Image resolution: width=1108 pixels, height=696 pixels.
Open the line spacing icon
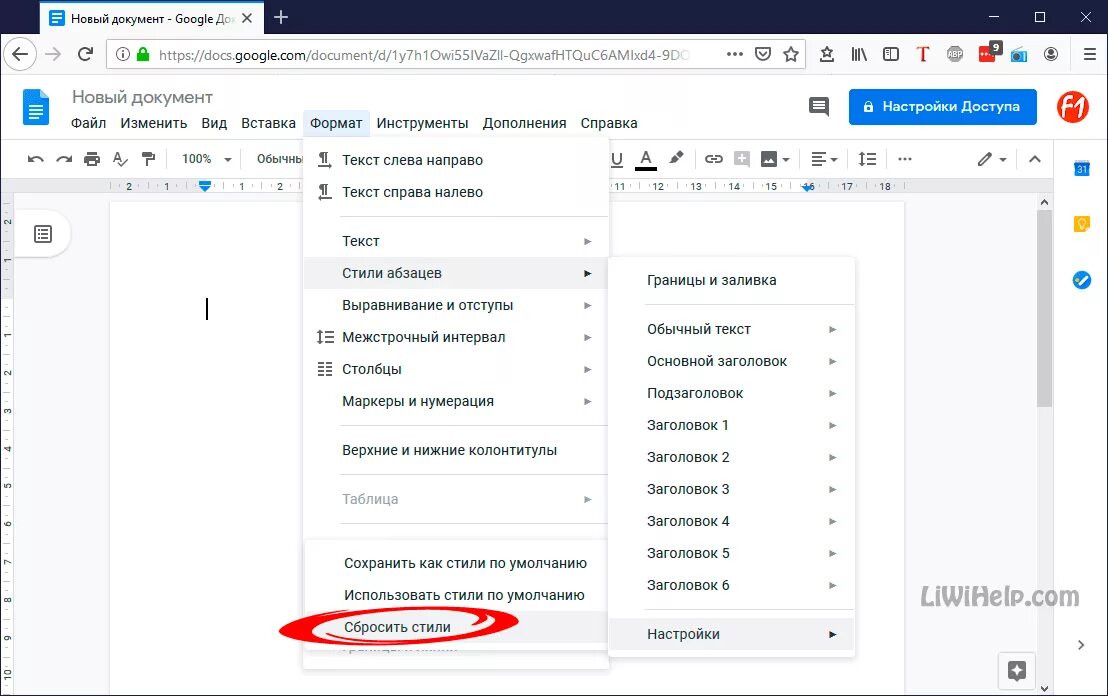867,159
